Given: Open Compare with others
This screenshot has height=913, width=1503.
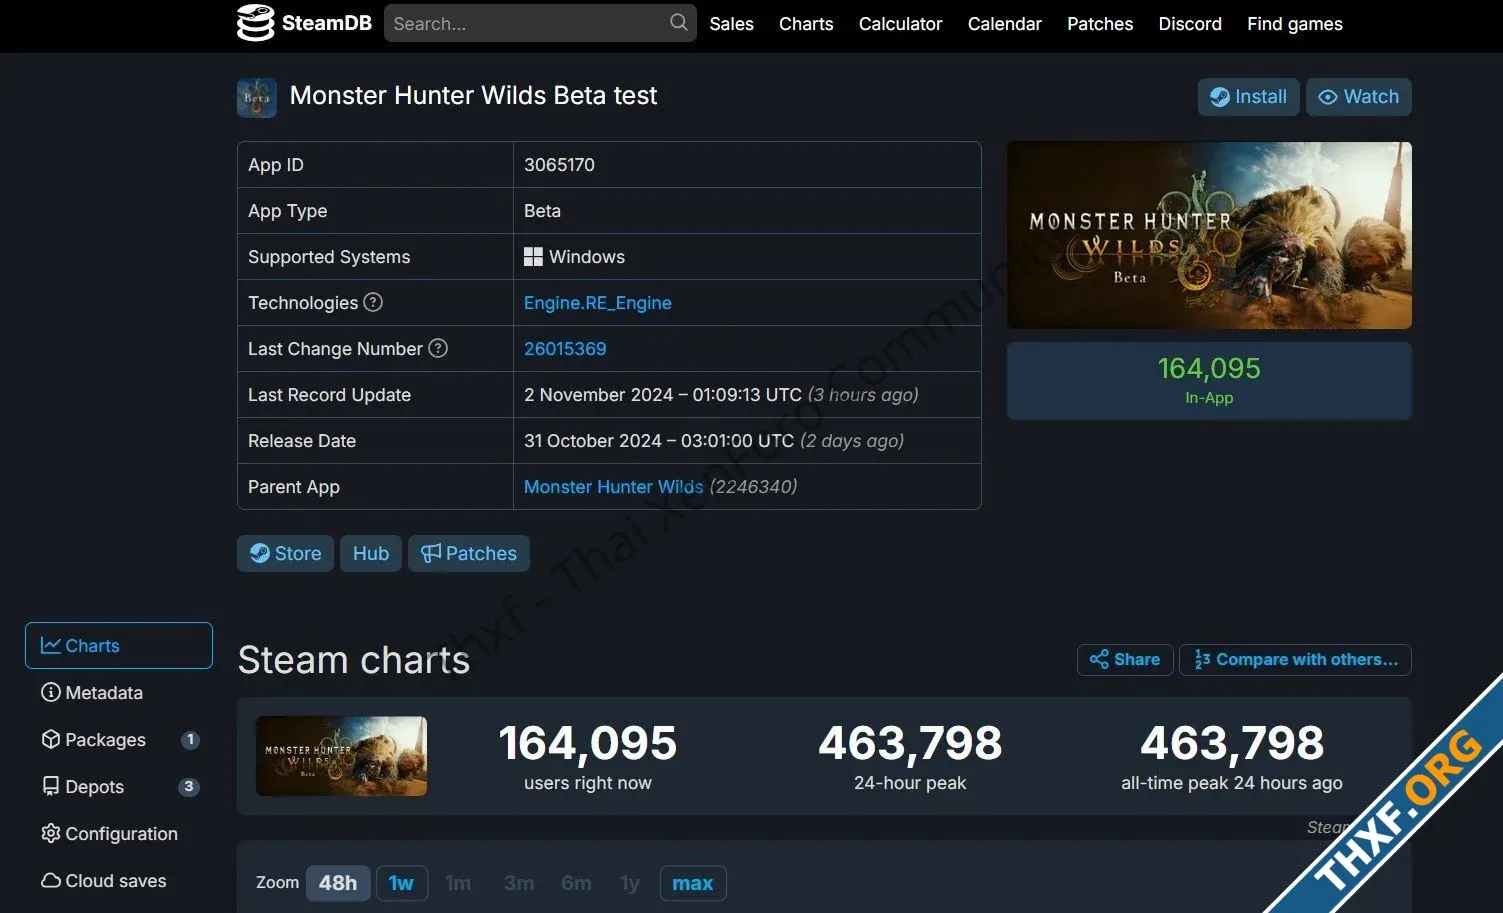Looking at the screenshot, I should [x=1295, y=660].
